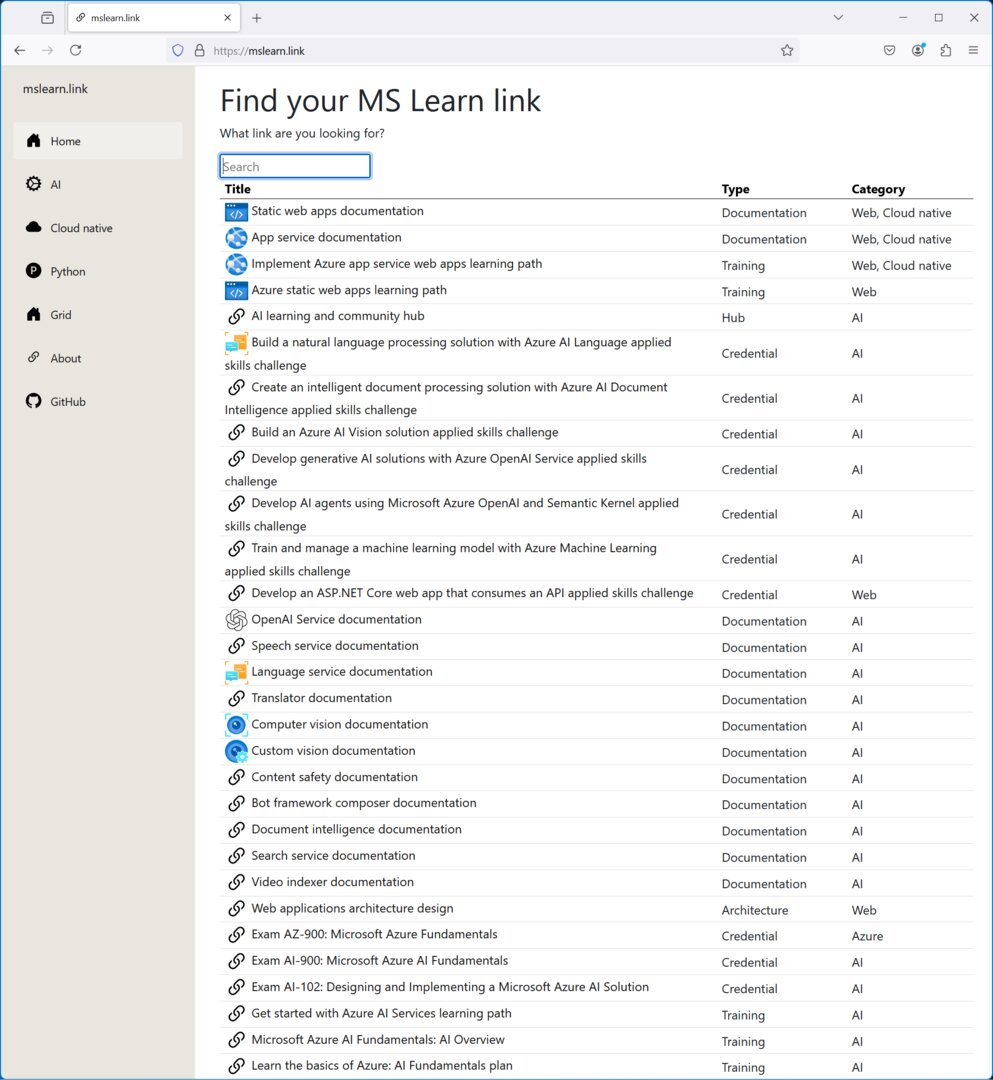Click the OpenAI Service documentation logo icon

tap(236, 620)
